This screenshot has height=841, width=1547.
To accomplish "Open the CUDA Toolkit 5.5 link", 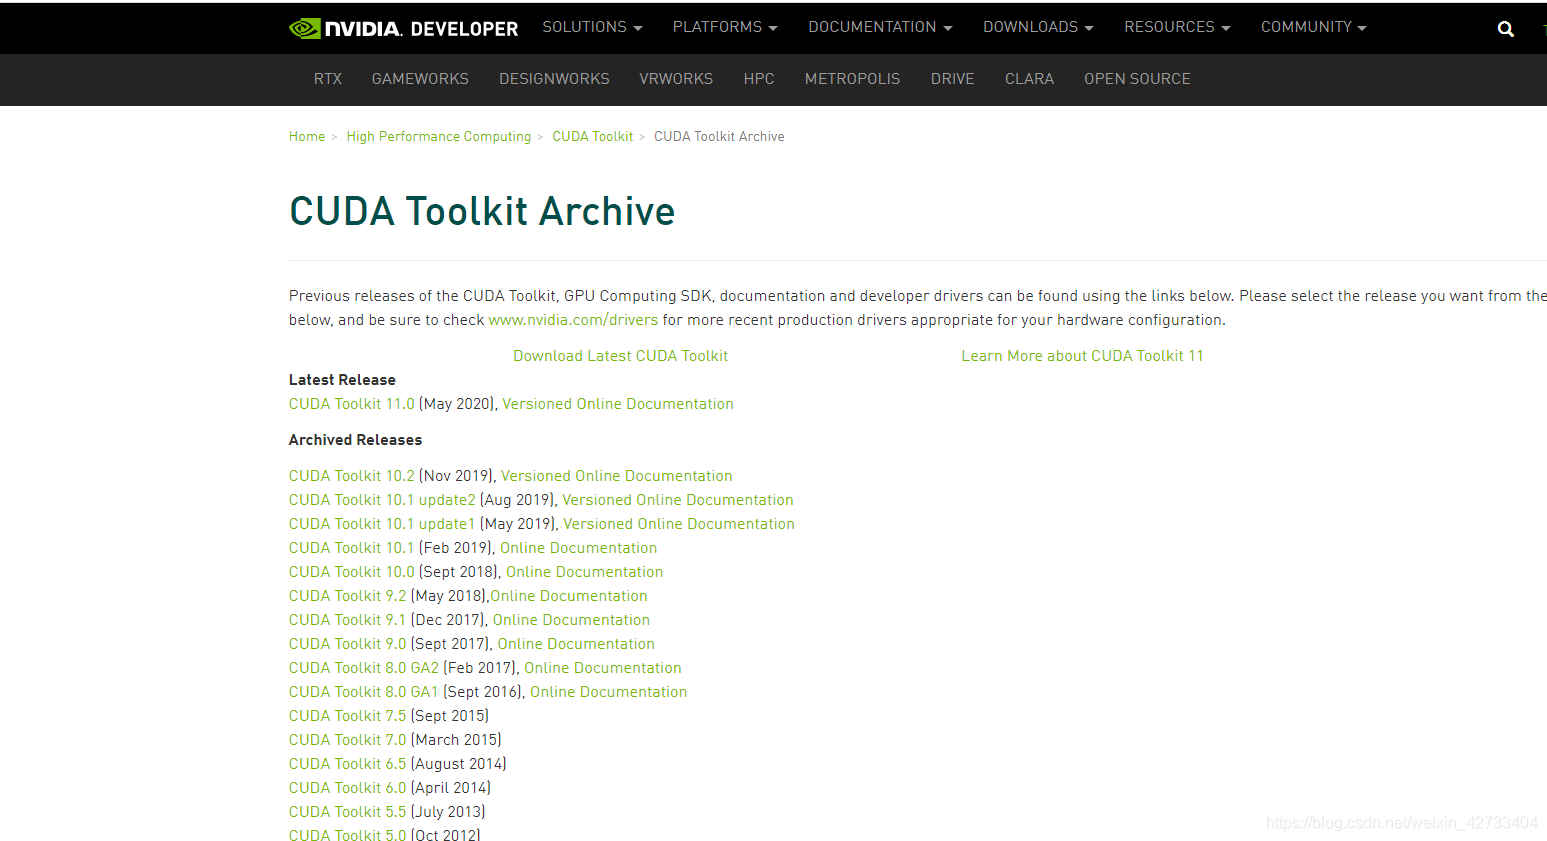I will point(347,812).
